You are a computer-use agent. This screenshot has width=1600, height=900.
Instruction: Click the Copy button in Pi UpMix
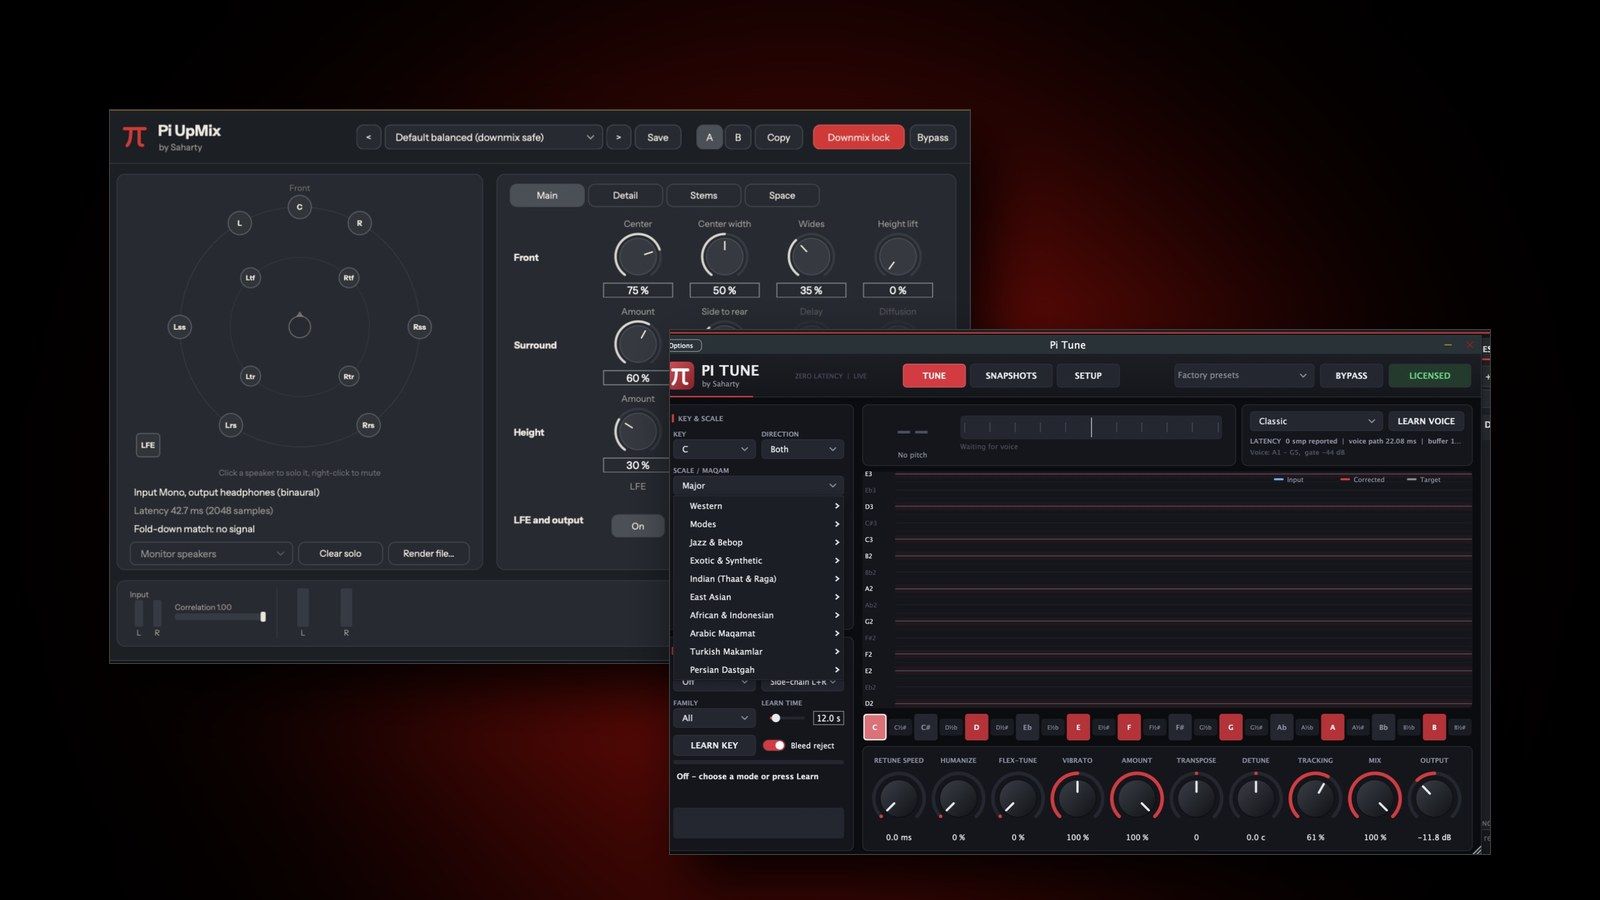(779, 137)
